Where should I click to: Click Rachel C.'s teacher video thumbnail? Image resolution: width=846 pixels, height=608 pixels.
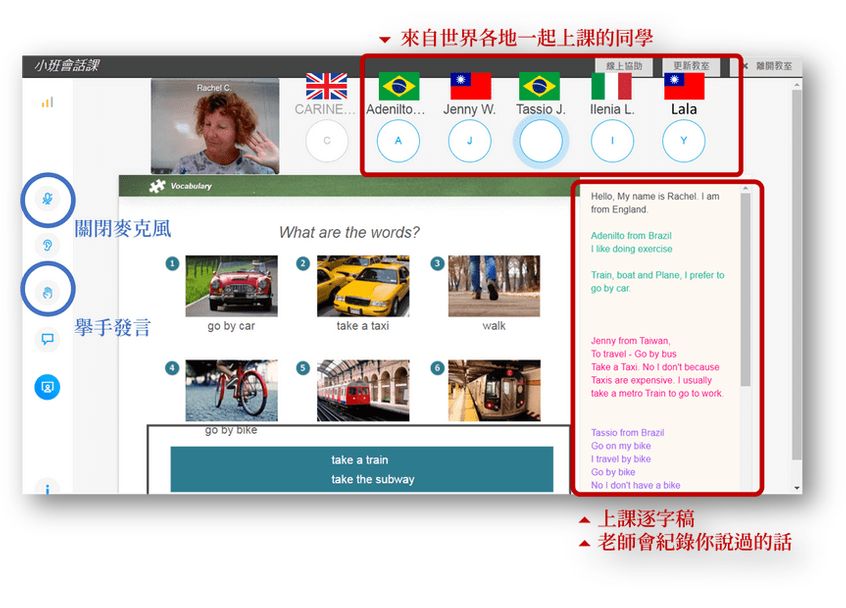[214, 126]
